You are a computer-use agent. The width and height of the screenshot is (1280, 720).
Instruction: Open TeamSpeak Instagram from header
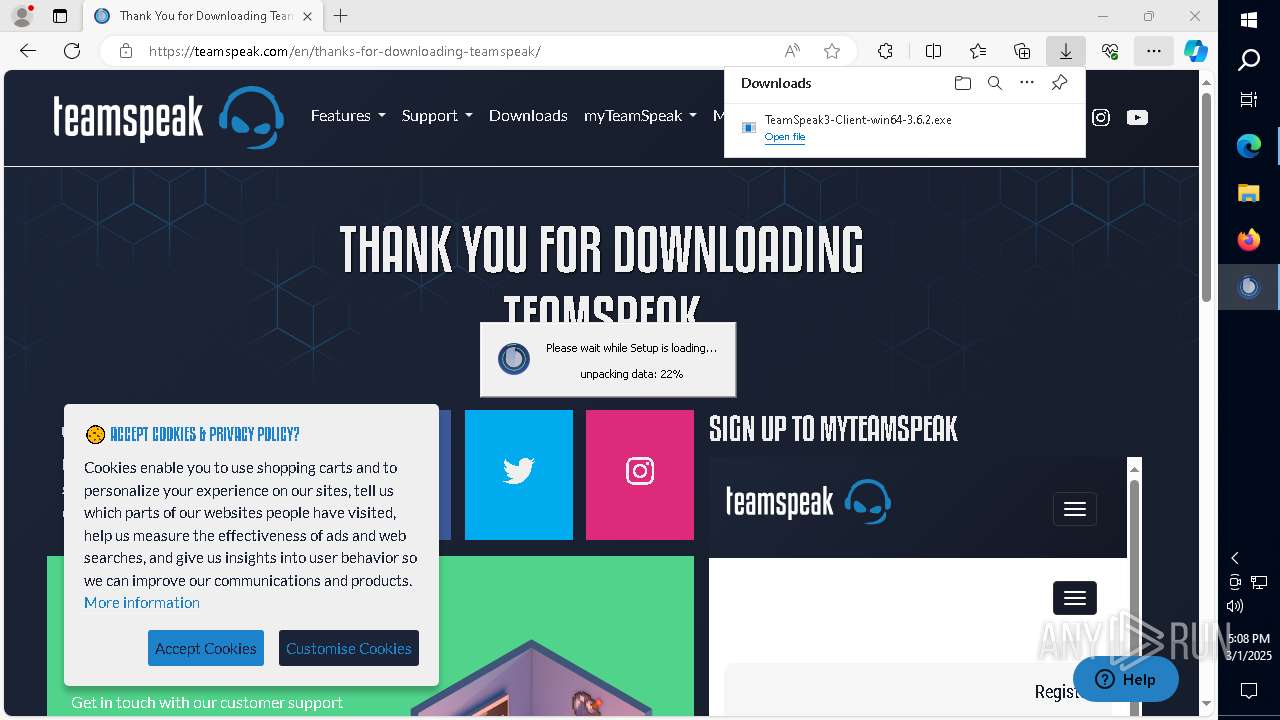coord(1101,117)
